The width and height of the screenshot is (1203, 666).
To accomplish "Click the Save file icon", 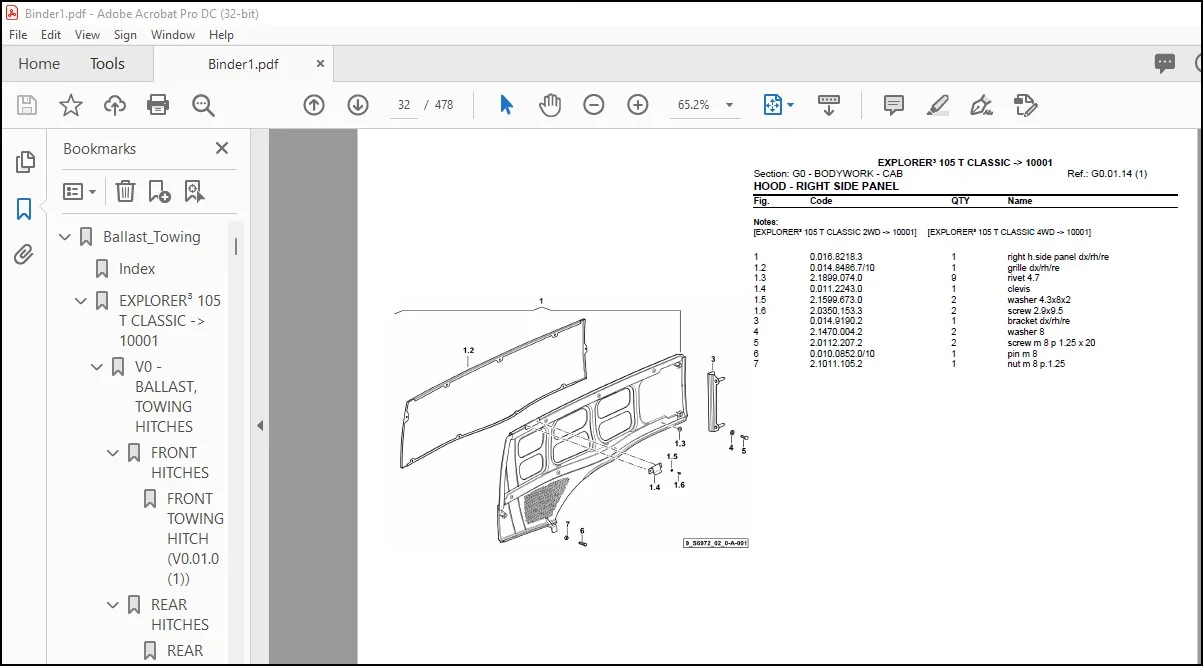I will (x=27, y=105).
